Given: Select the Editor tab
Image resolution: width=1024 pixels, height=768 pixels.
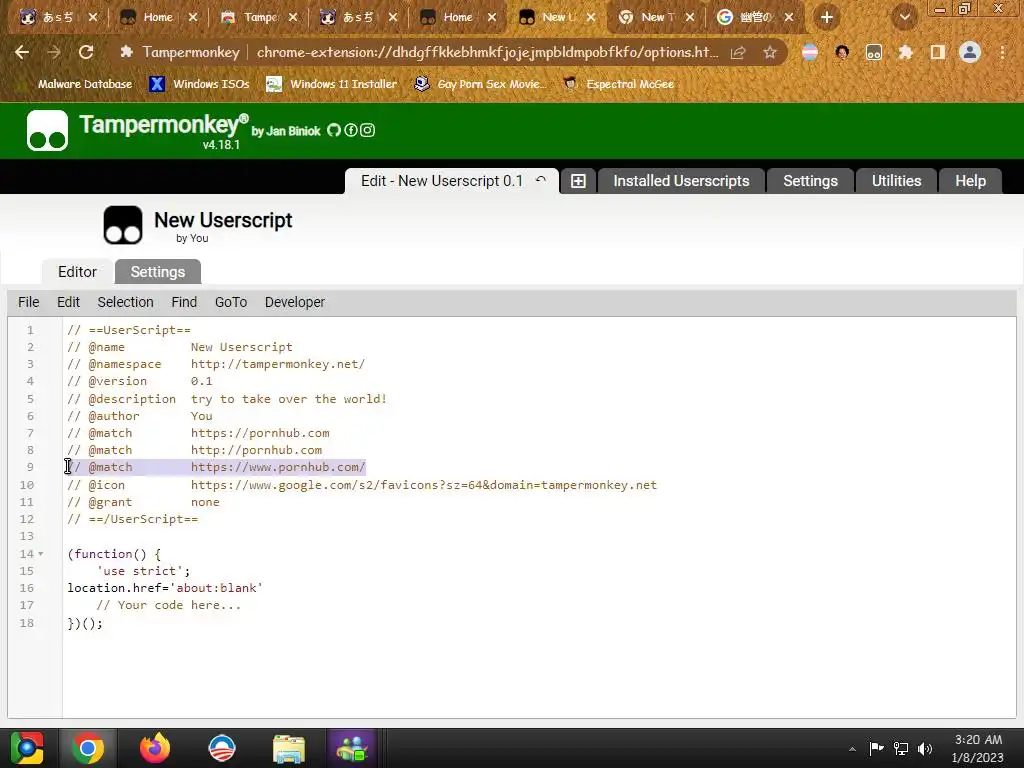Looking at the screenshot, I should coord(77,272).
